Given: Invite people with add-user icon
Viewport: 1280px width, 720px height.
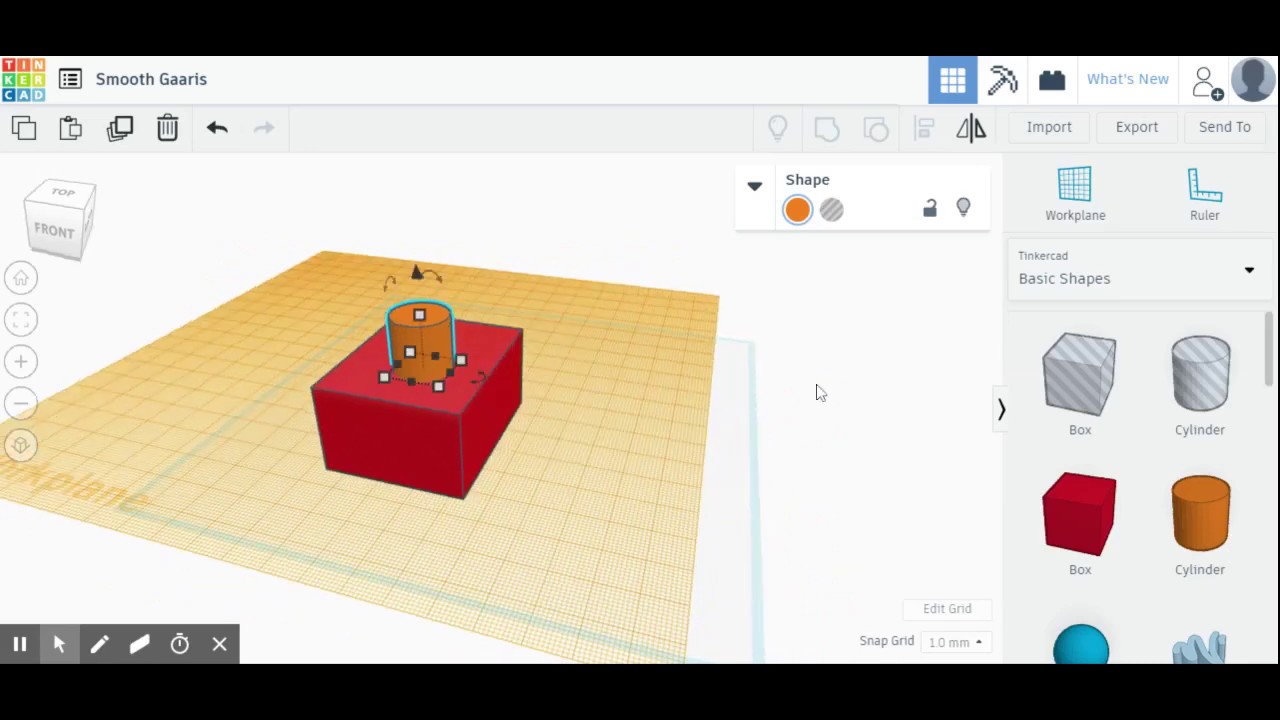Looking at the screenshot, I should click(1207, 82).
